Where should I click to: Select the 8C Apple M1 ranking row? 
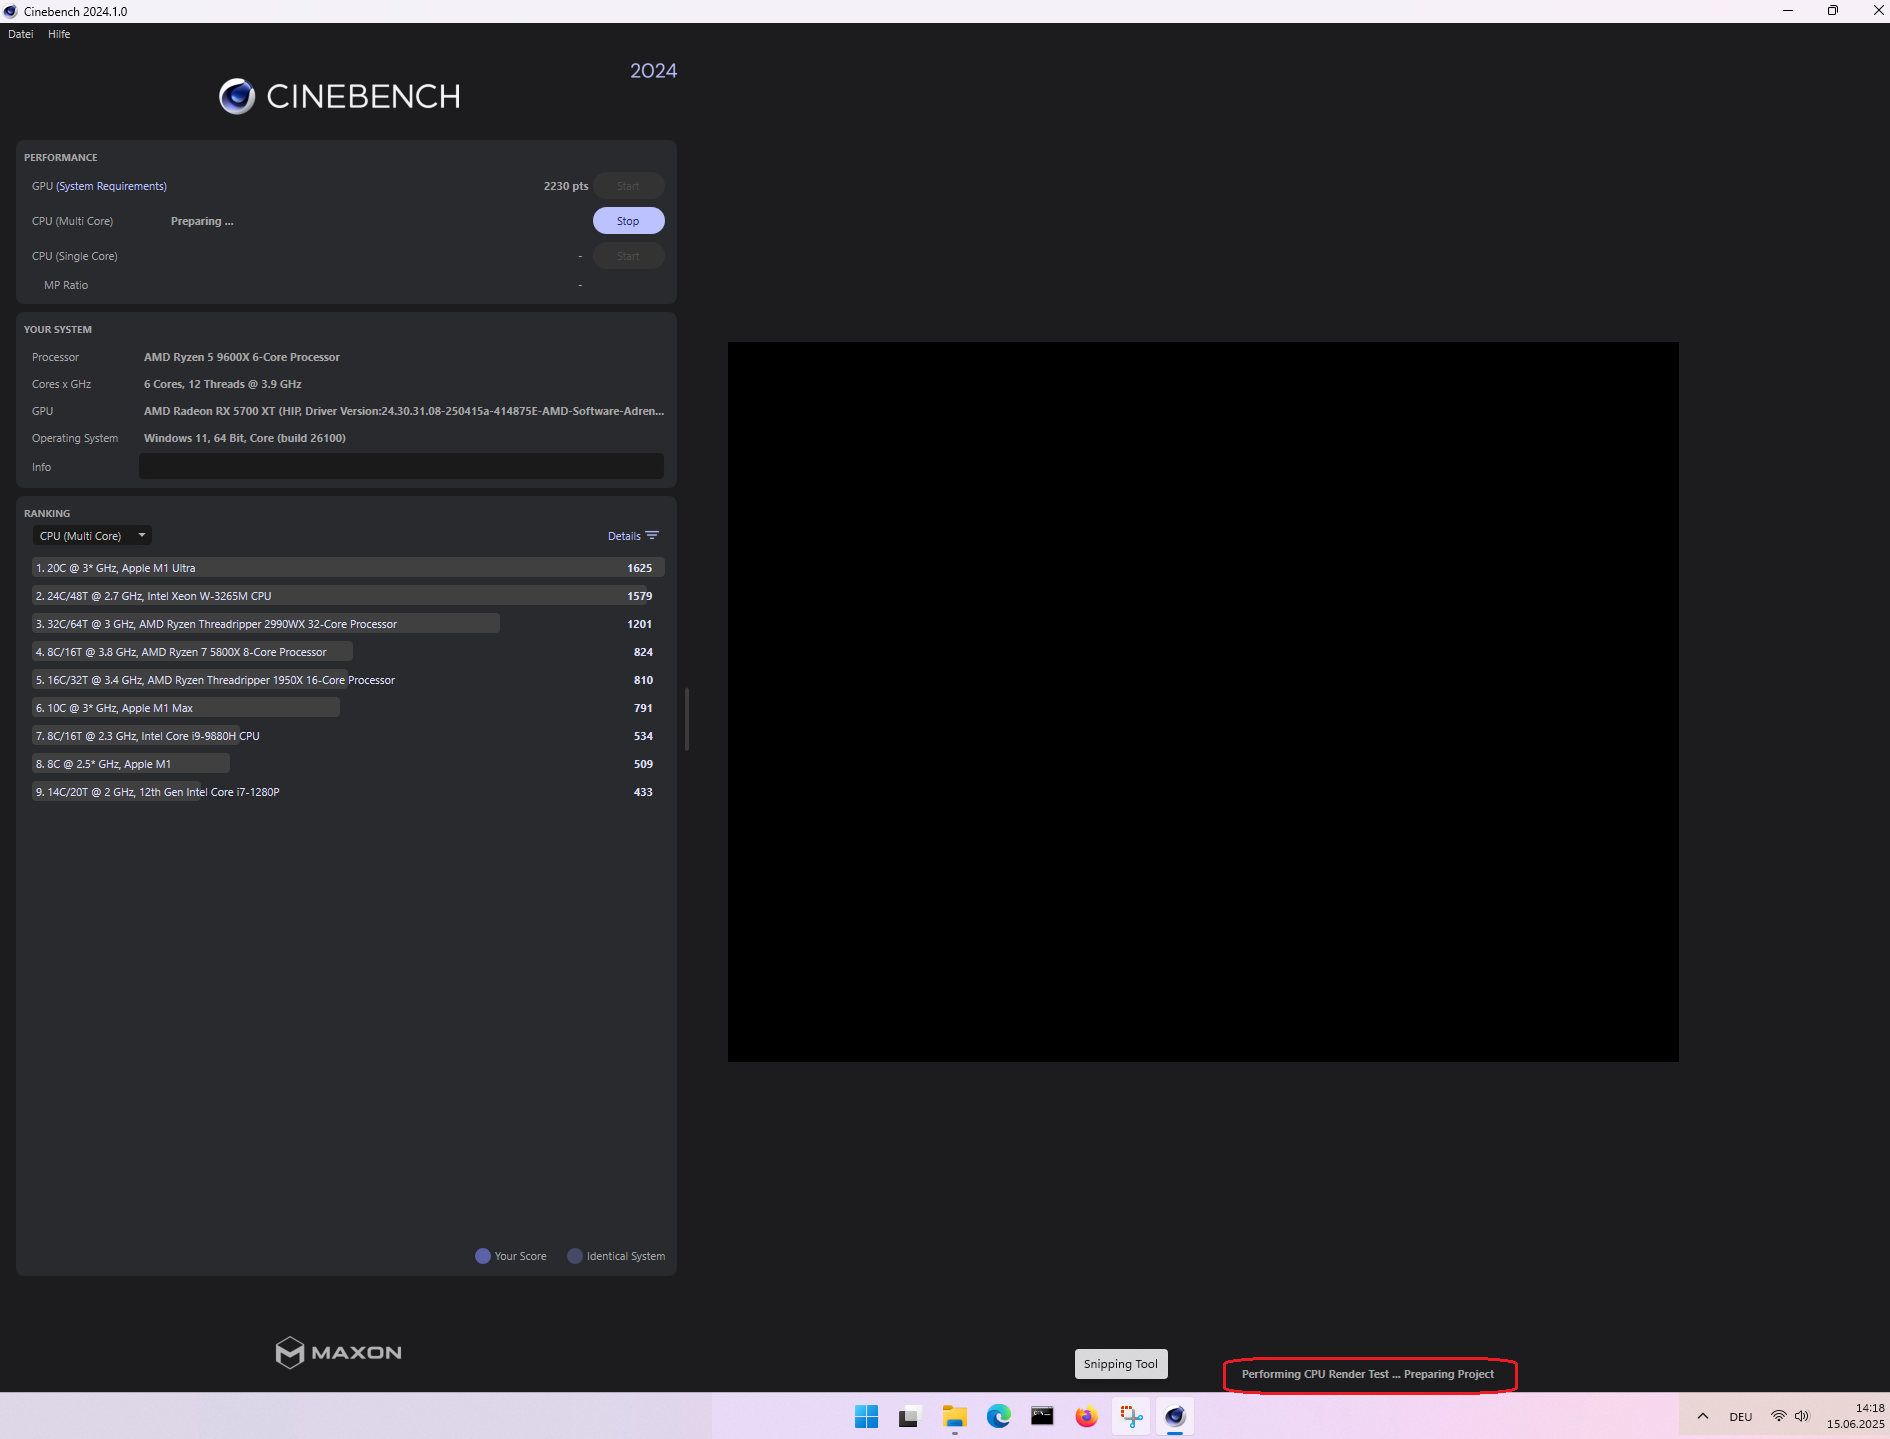[348, 764]
